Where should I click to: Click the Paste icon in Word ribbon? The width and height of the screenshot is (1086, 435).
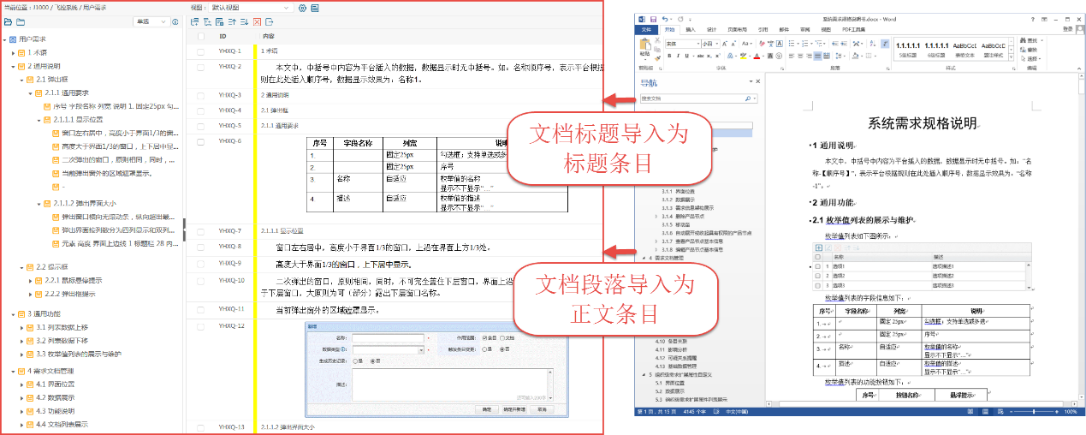click(644, 49)
